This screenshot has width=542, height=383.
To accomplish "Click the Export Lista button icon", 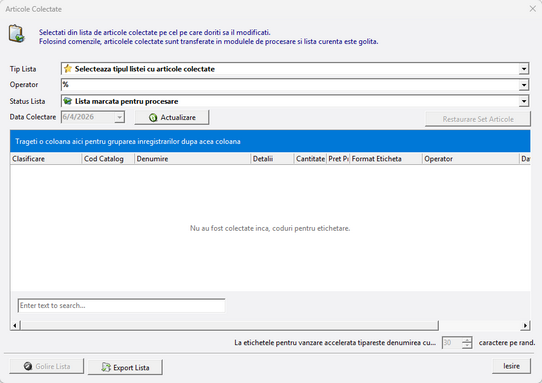I will [106, 367].
